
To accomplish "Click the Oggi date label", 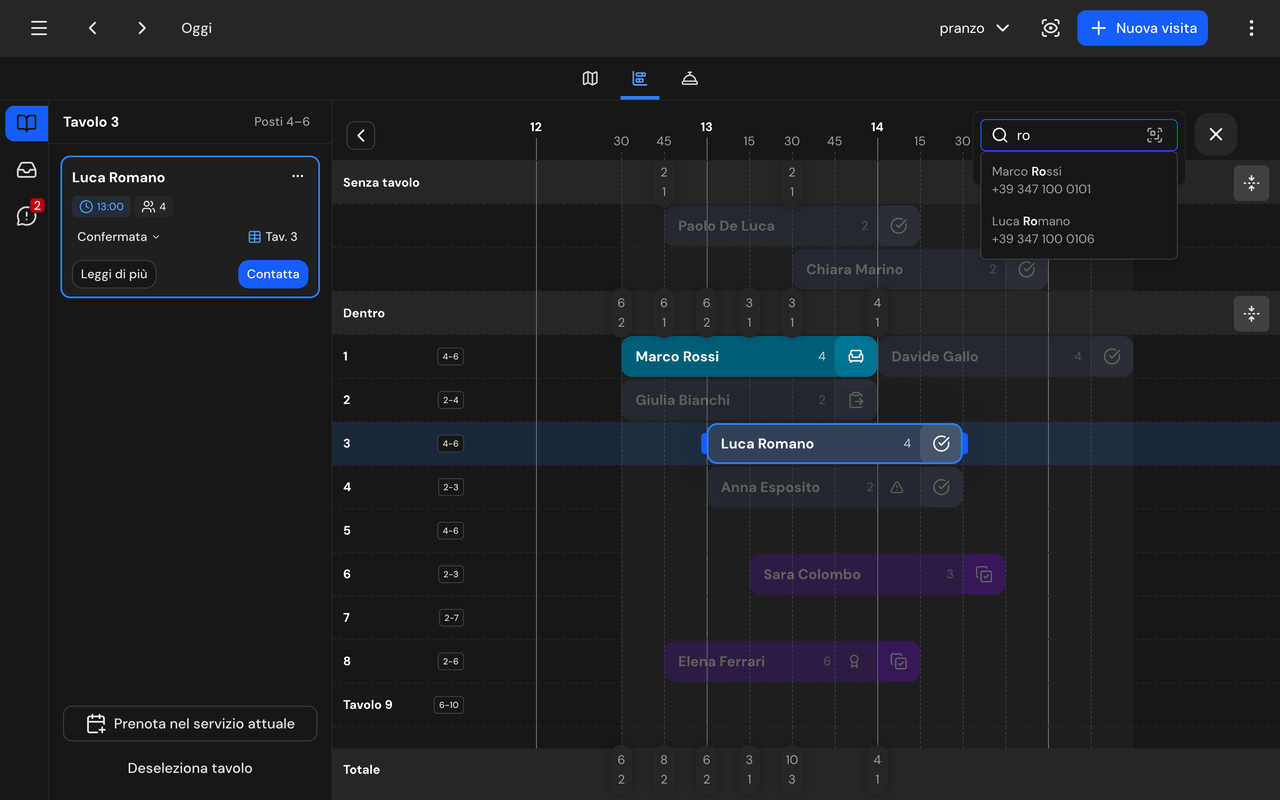I will [x=196, y=28].
